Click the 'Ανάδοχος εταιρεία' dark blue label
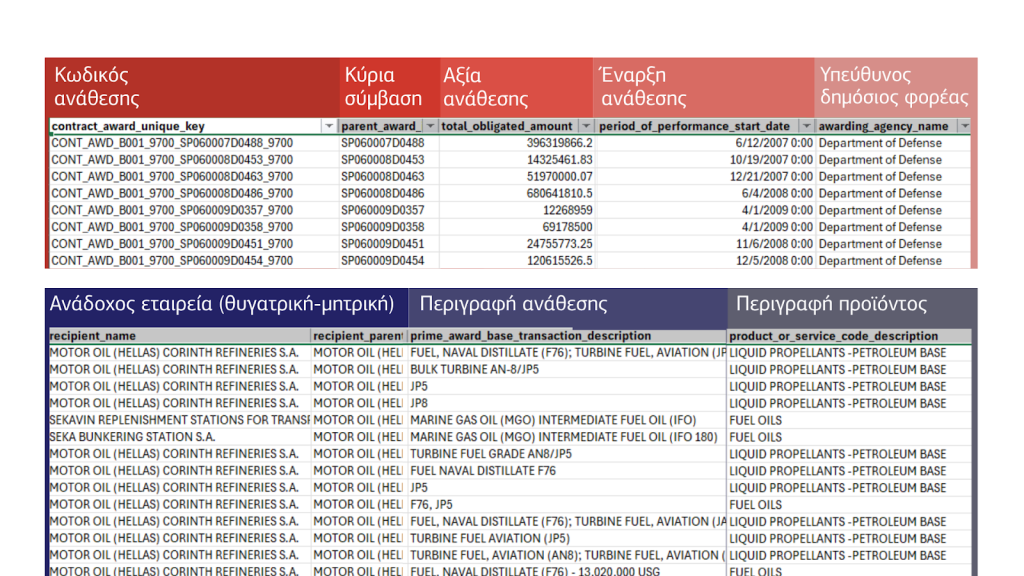Screen dimensions: 1024x576 (226, 305)
